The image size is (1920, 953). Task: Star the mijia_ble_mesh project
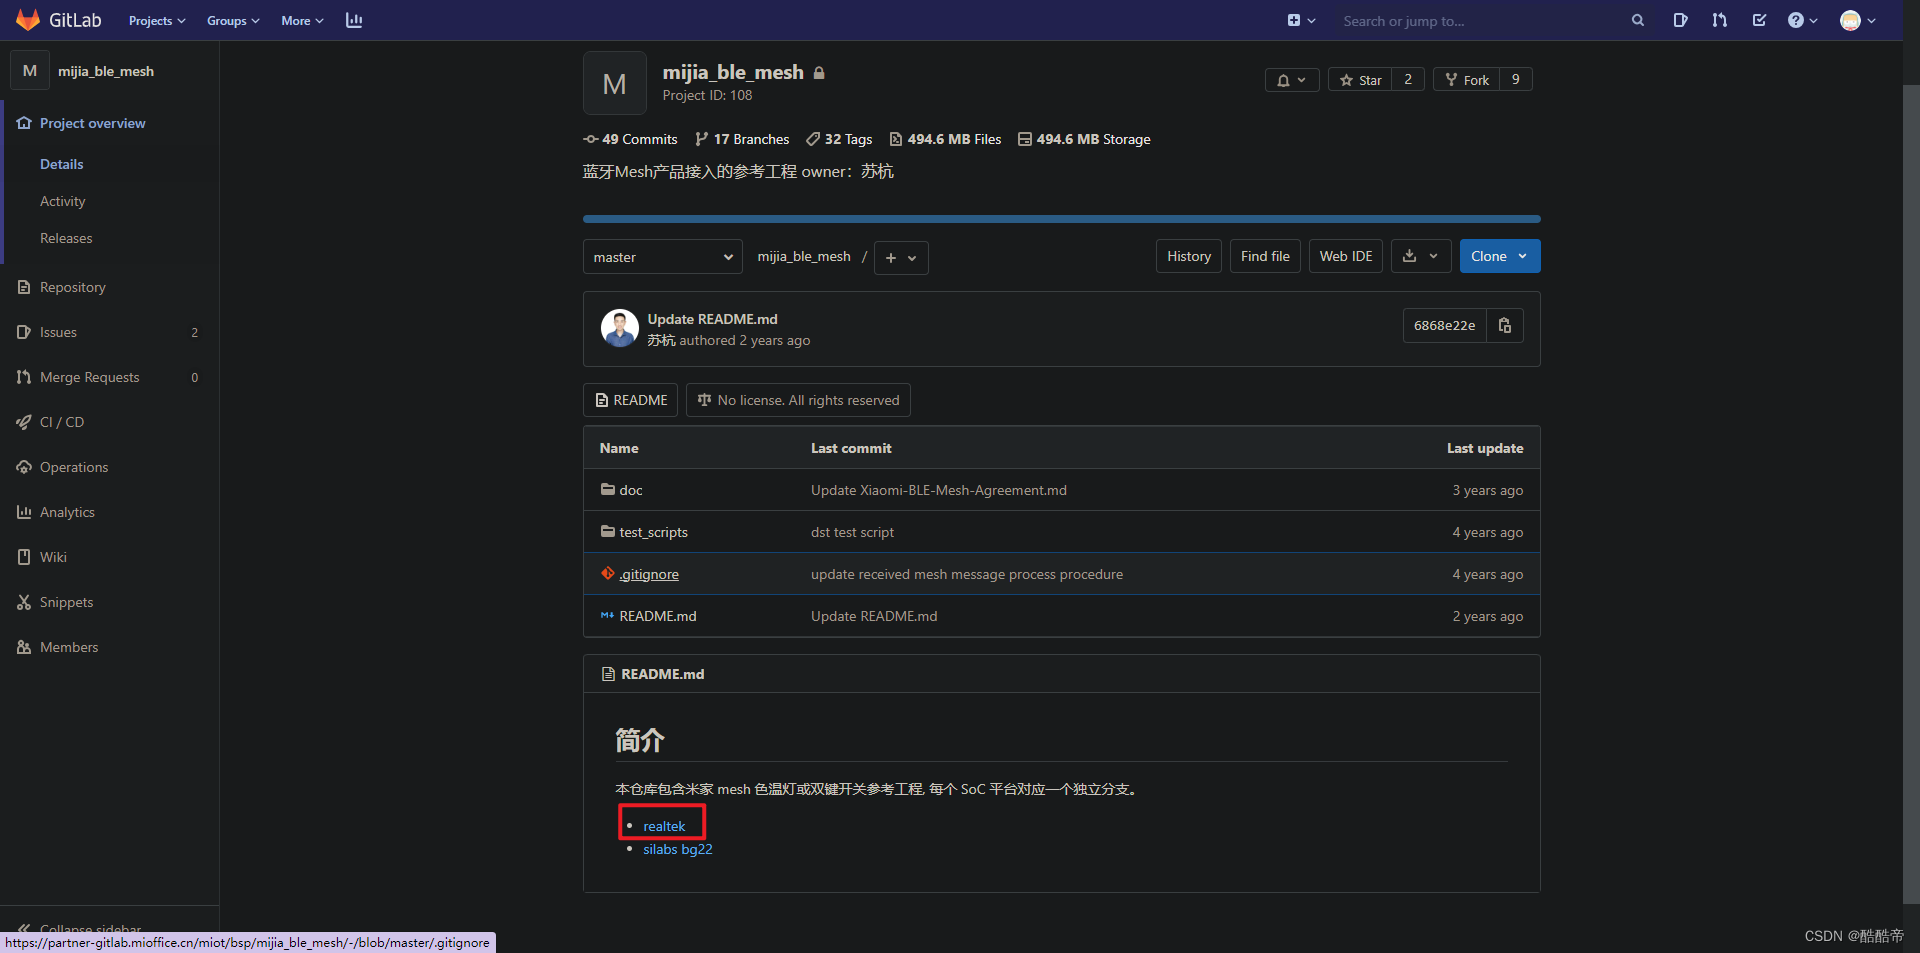1360,80
